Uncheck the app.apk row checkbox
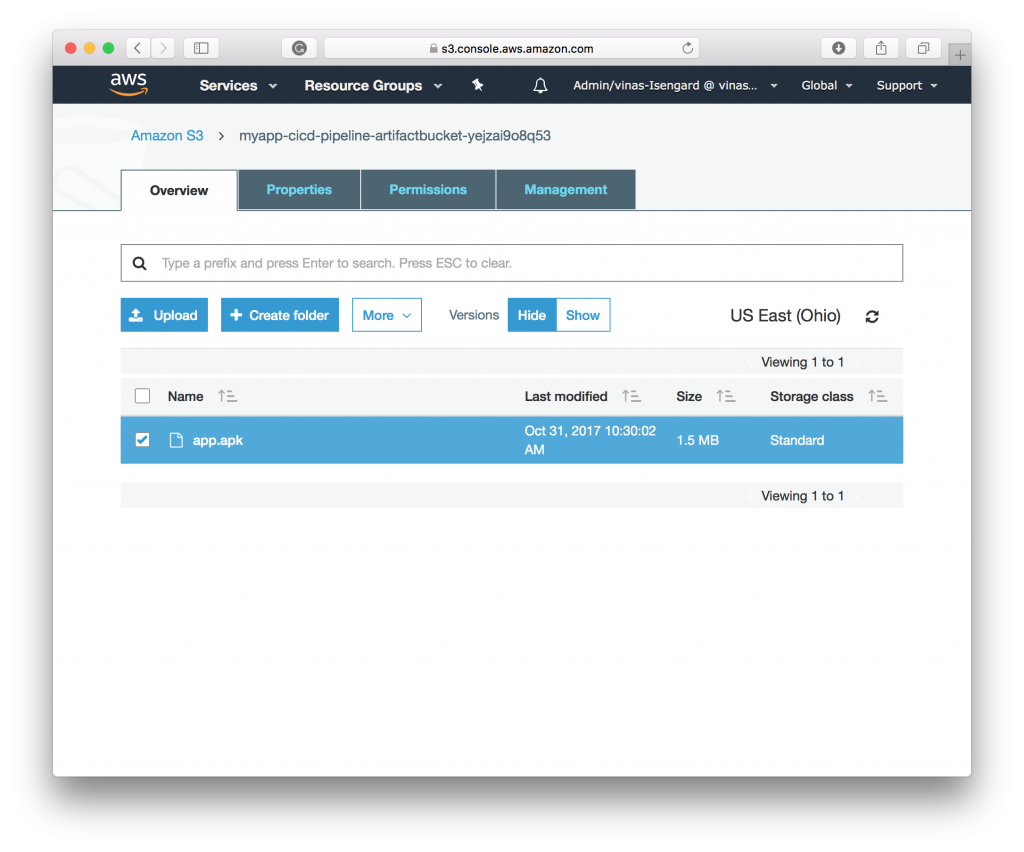The width and height of the screenshot is (1024, 852). coord(142,440)
